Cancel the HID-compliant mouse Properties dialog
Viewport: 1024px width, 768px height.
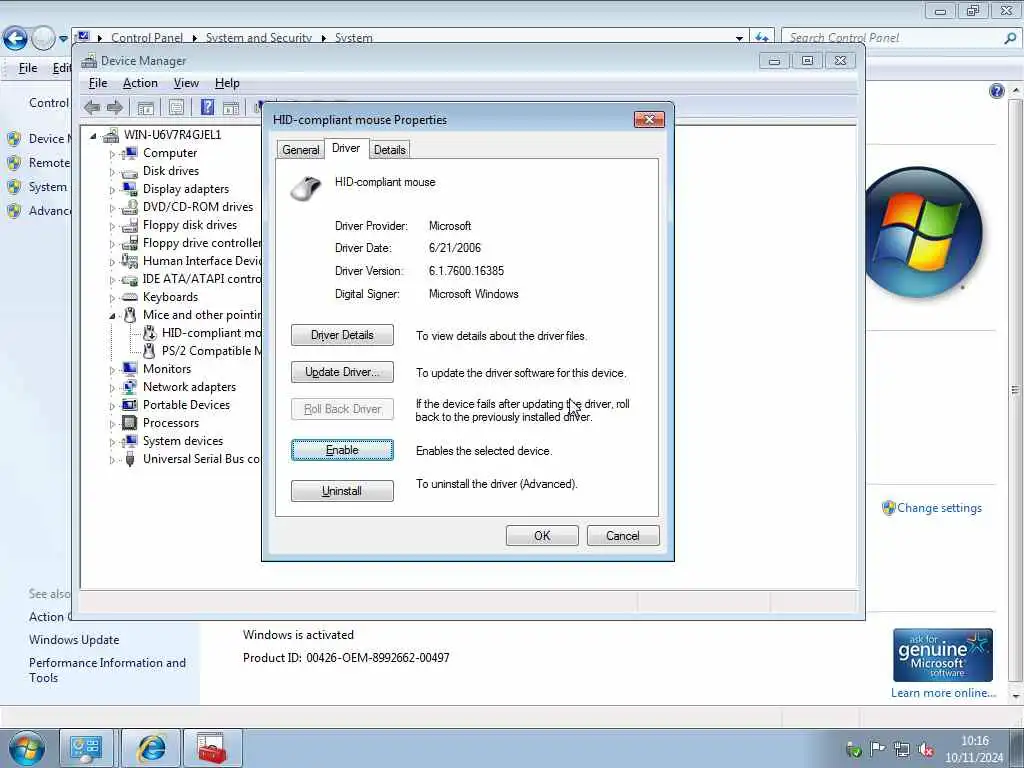[x=623, y=536]
